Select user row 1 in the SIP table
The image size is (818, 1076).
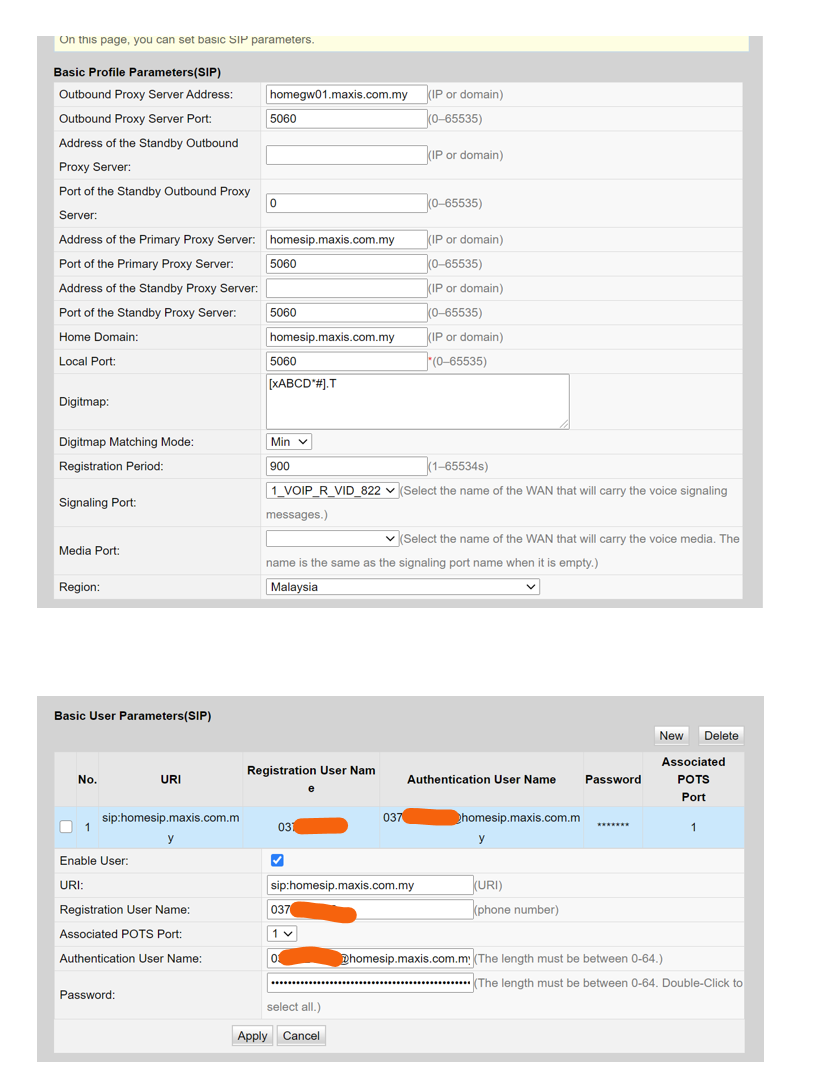(399, 827)
